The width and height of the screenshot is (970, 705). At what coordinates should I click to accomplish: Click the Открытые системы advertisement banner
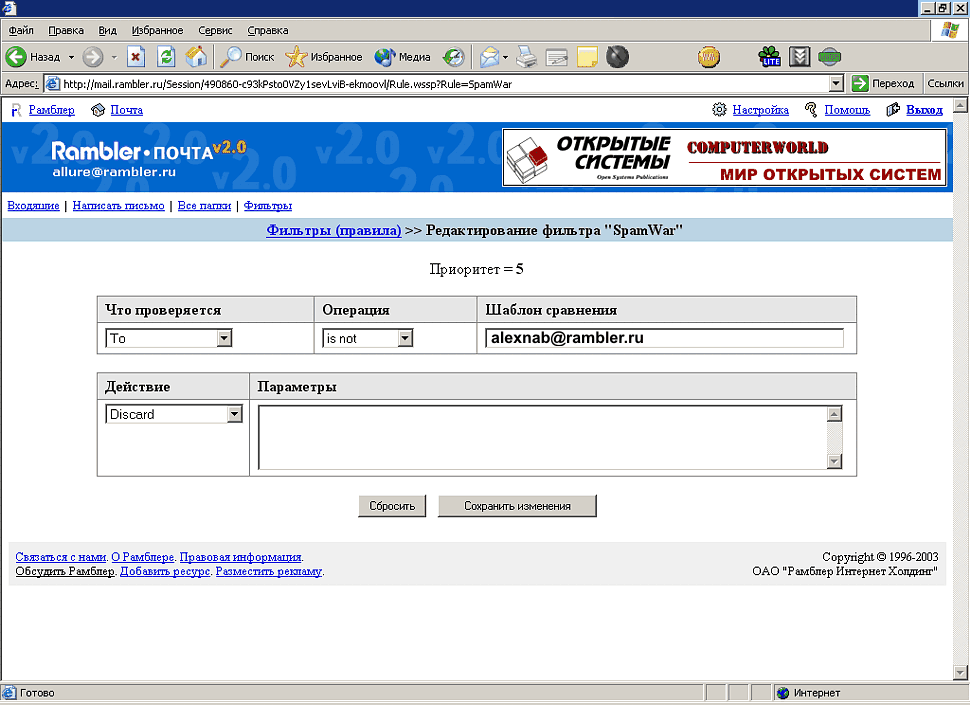(724, 157)
